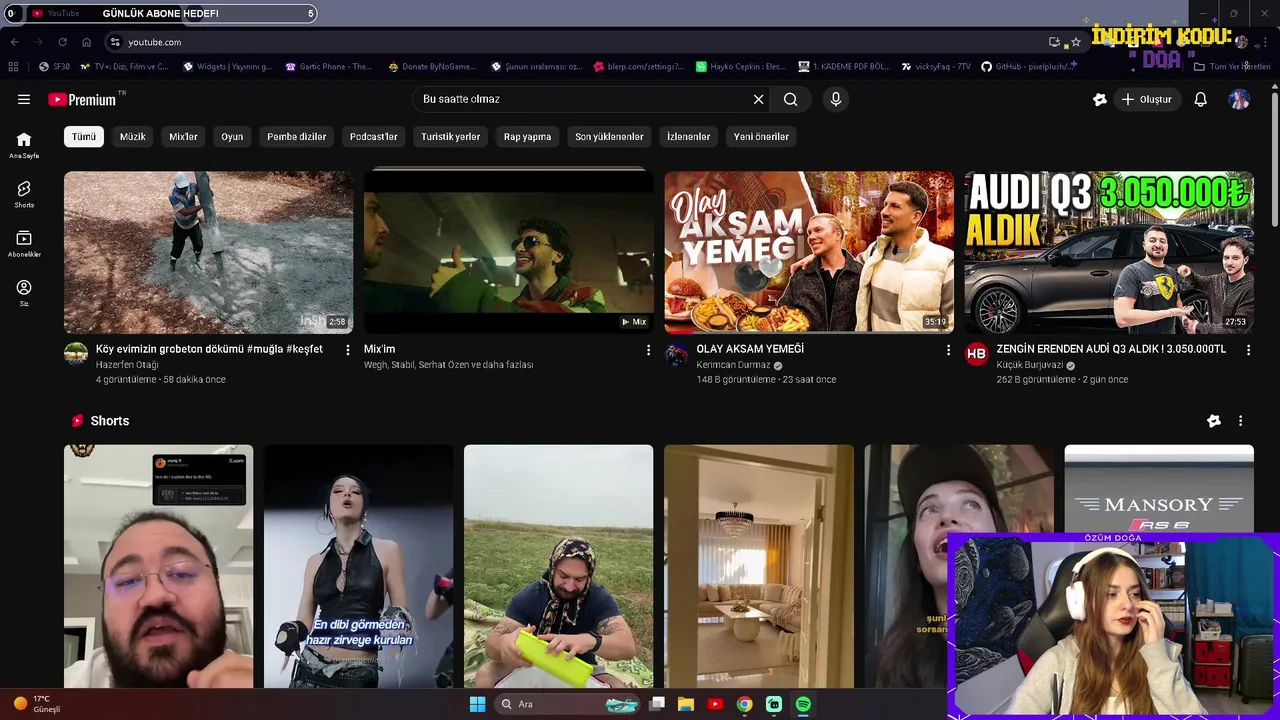Screen dimensions: 1280x720
Task: Open the weather widget 17°C Güneşli
Action: (37, 704)
